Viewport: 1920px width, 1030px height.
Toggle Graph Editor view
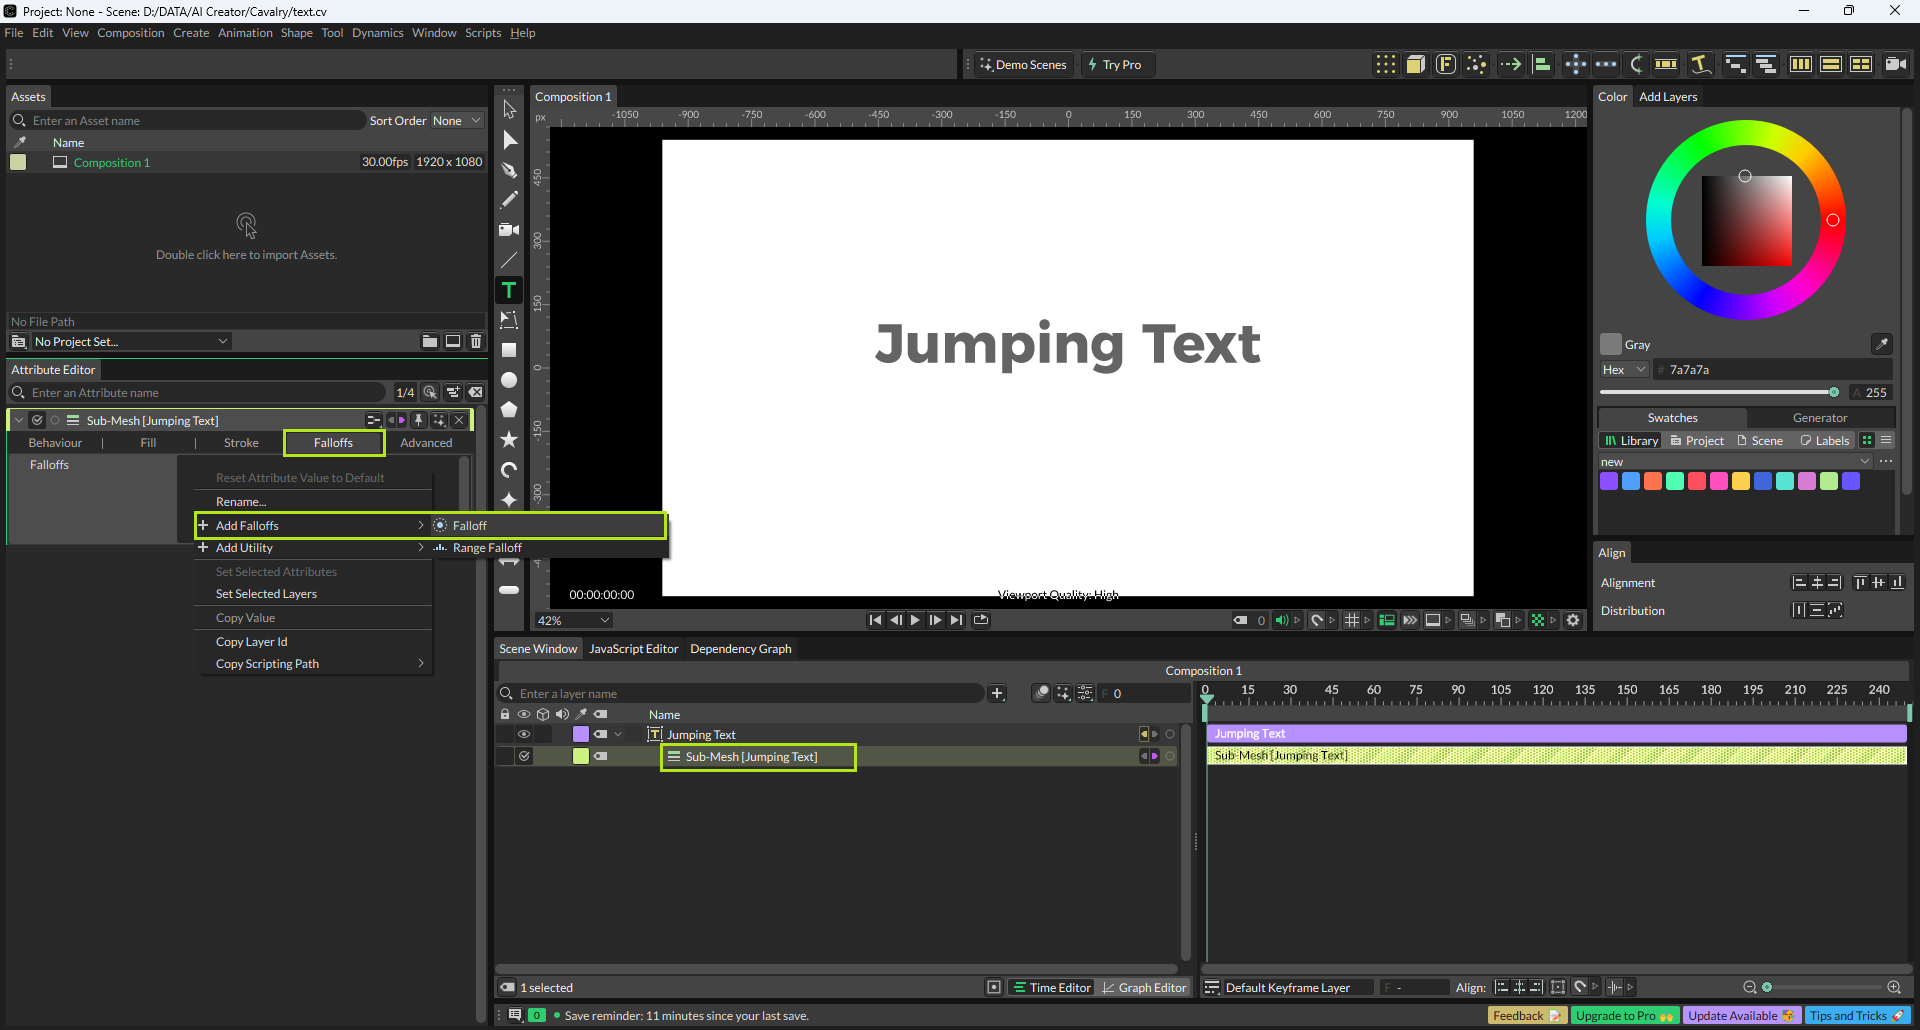[1143, 987]
